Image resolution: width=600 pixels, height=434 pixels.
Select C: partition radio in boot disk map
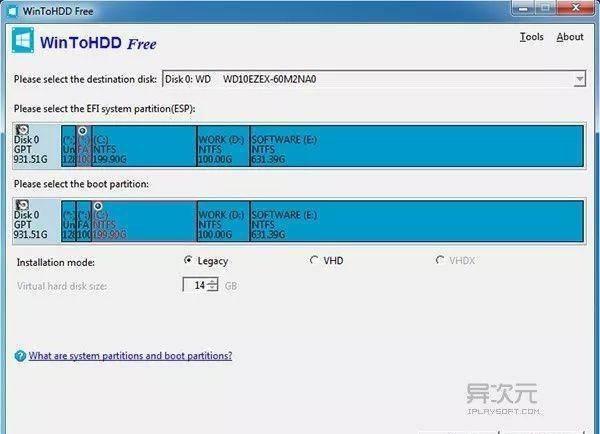[x=98, y=206]
